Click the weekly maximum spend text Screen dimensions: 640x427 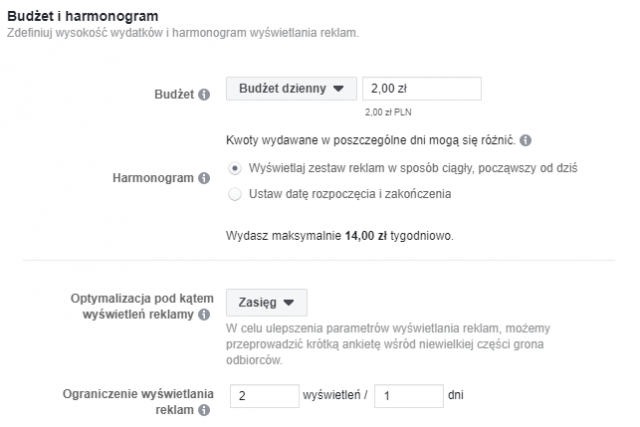[x=341, y=237]
